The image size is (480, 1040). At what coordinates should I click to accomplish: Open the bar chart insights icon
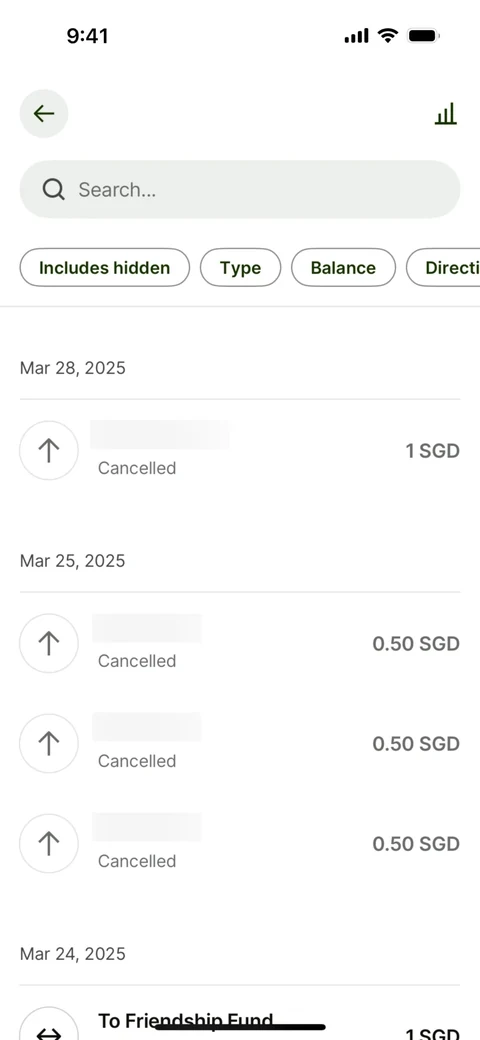click(x=446, y=114)
